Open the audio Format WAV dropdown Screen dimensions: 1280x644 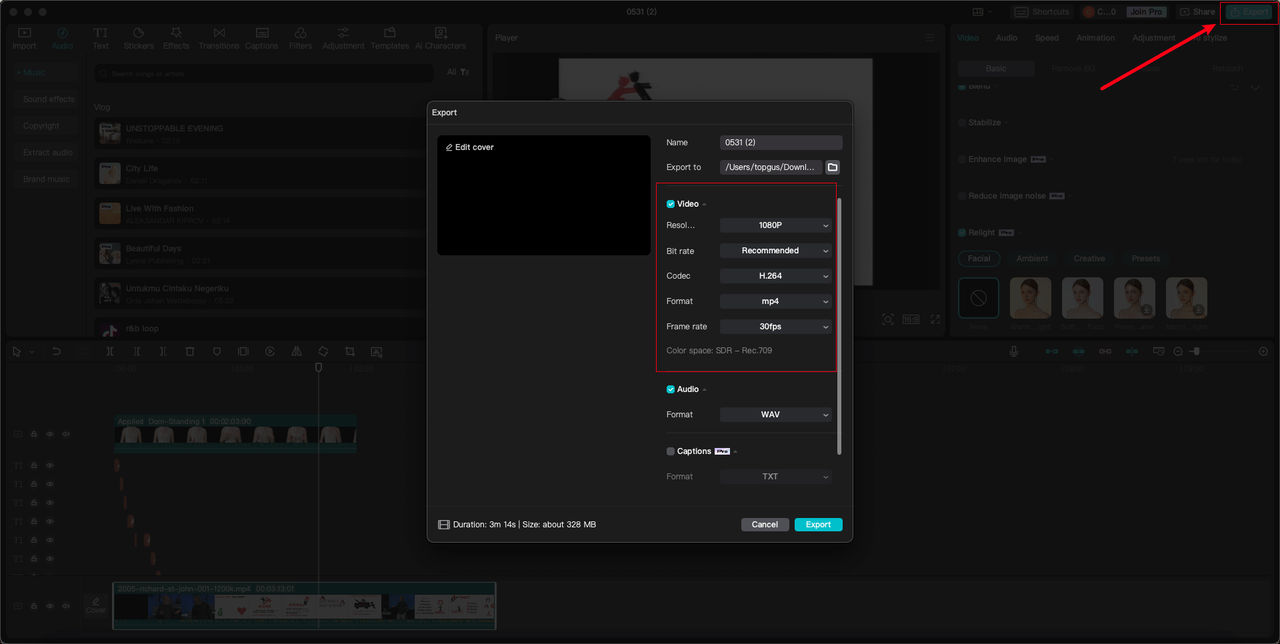pos(776,414)
